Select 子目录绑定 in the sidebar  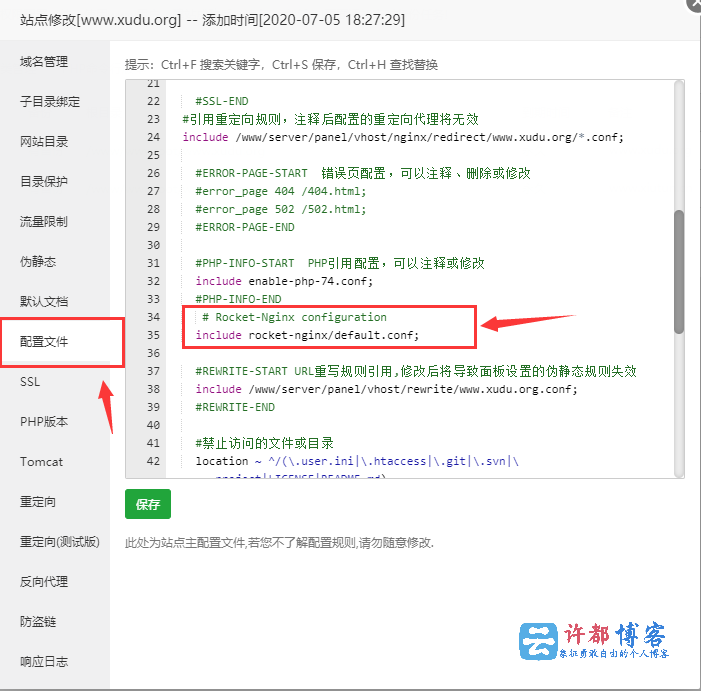(x=50, y=102)
